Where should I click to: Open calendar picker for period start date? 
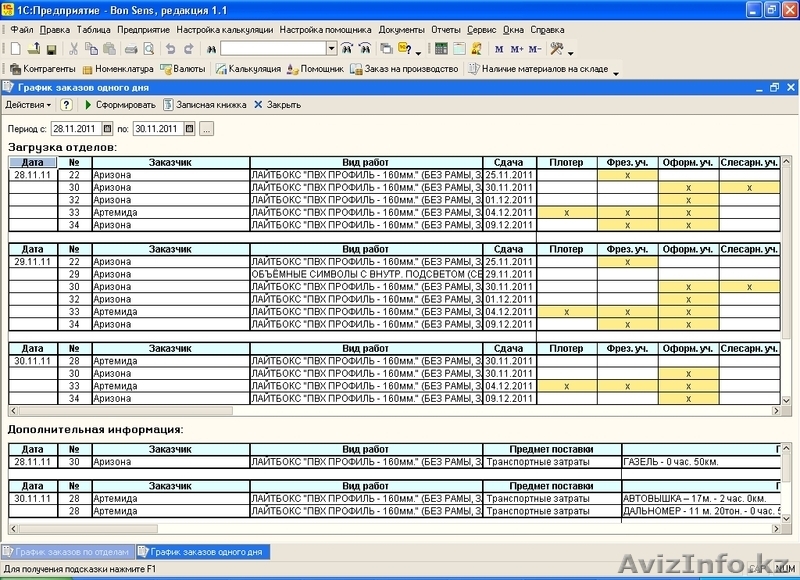click(107, 129)
